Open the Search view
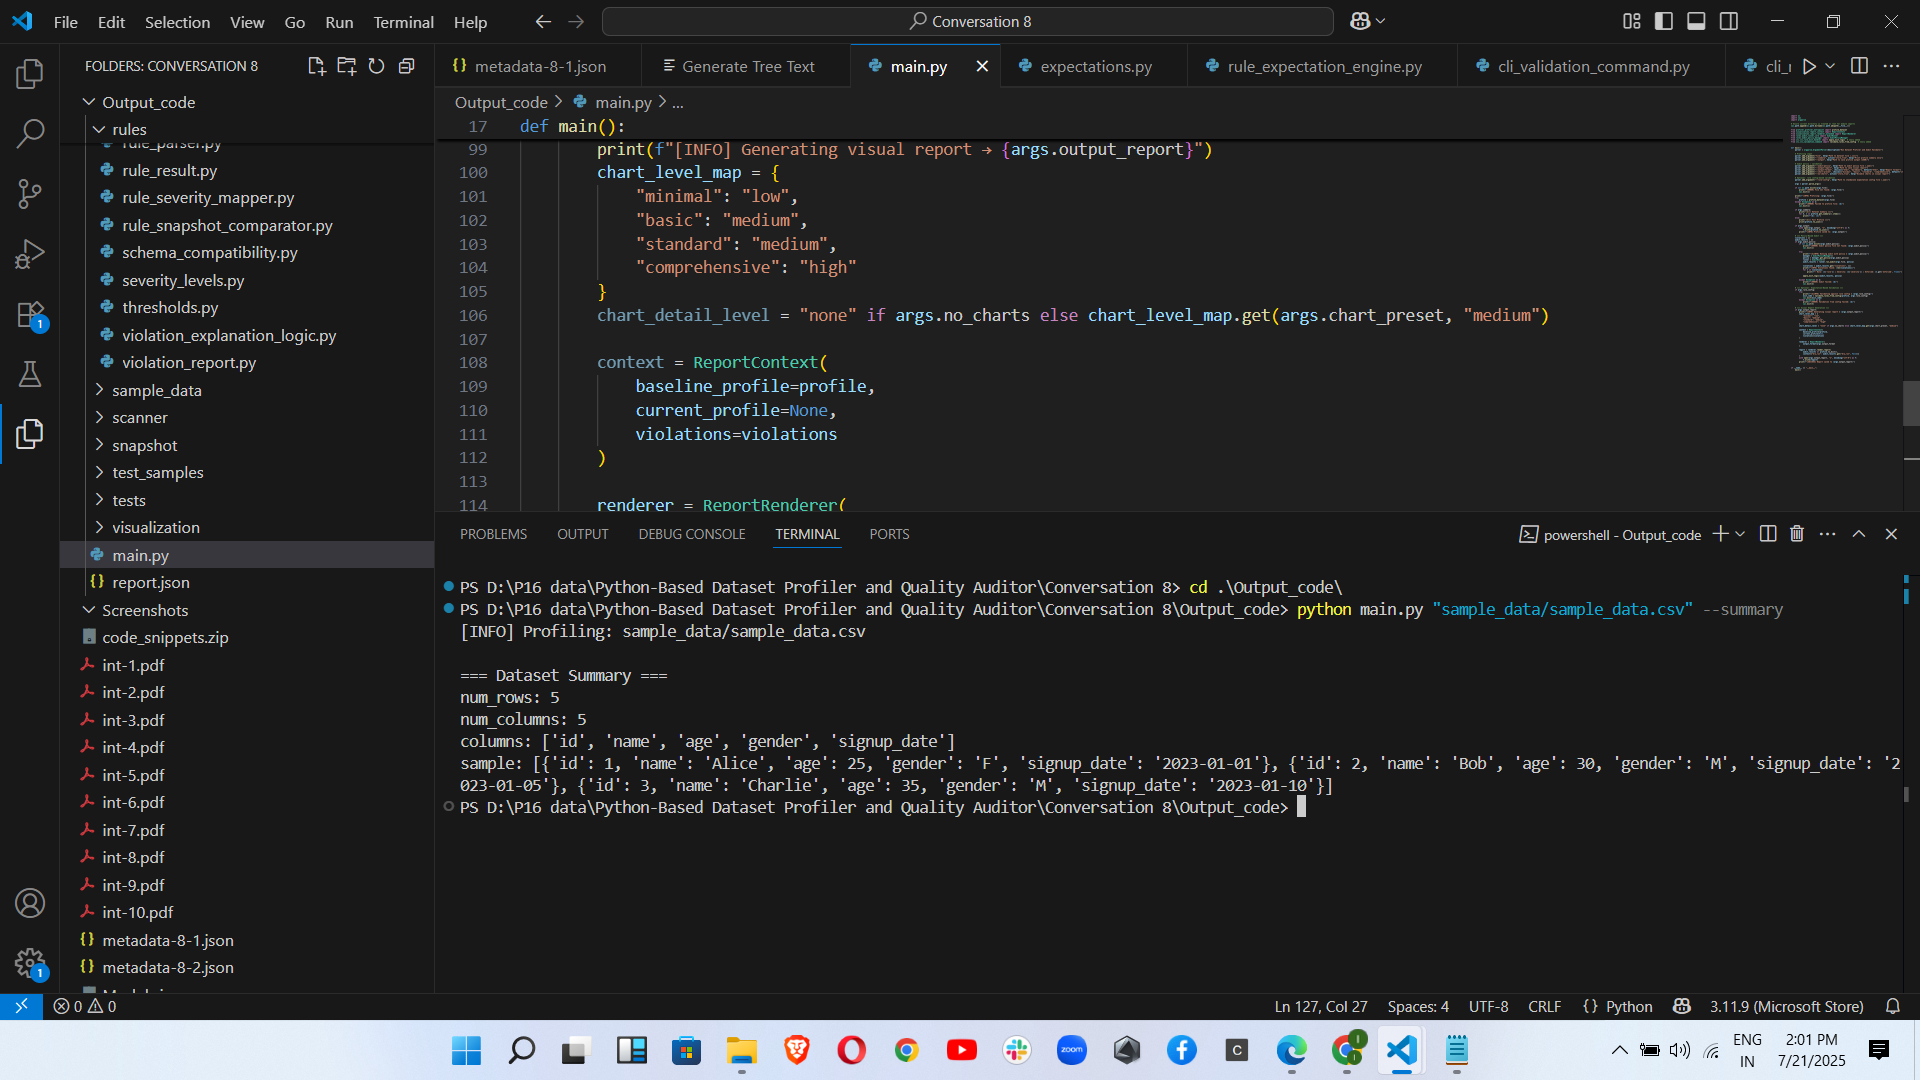 [x=30, y=133]
